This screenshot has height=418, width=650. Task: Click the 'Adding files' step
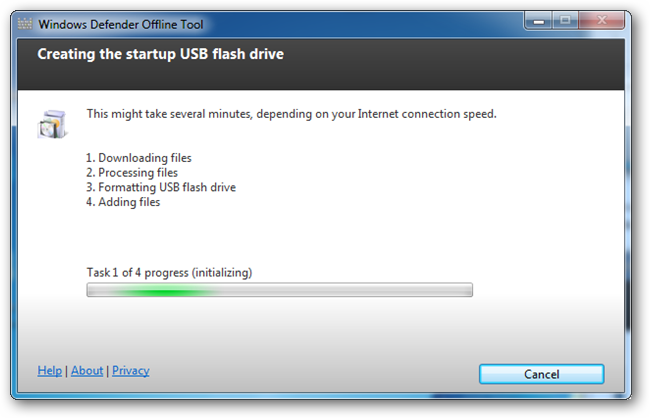tap(123, 202)
